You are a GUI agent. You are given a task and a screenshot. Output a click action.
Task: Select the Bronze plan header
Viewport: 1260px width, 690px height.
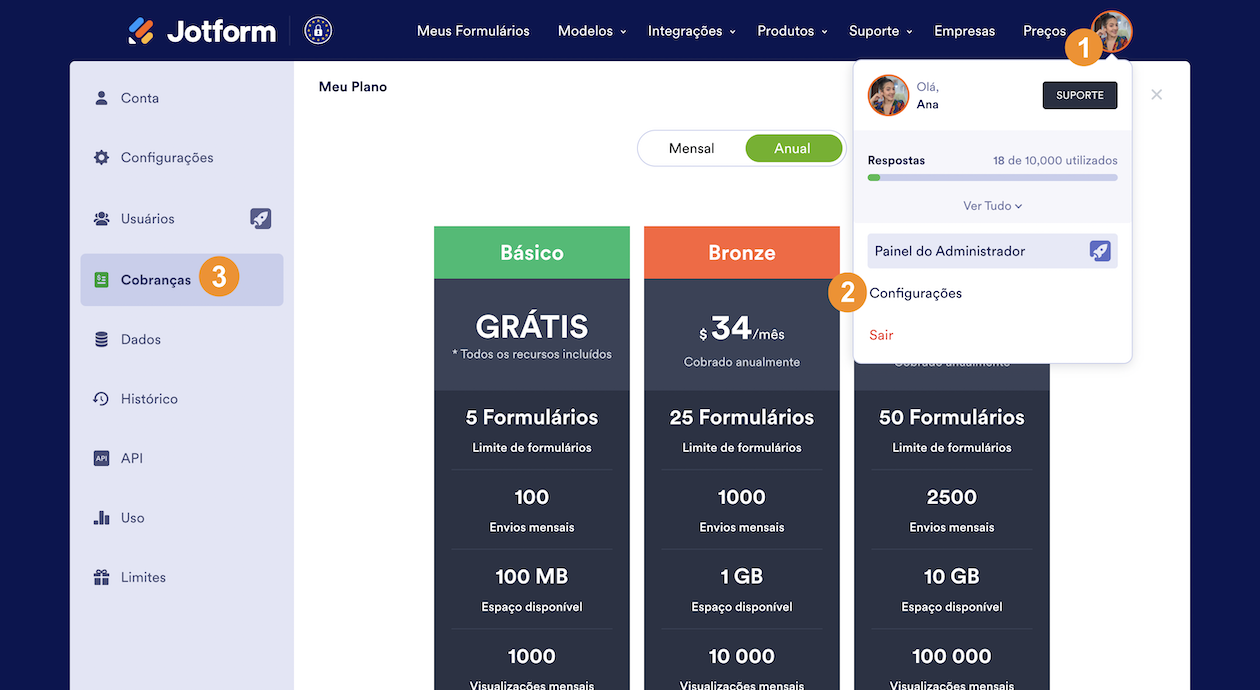[x=742, y=253]
